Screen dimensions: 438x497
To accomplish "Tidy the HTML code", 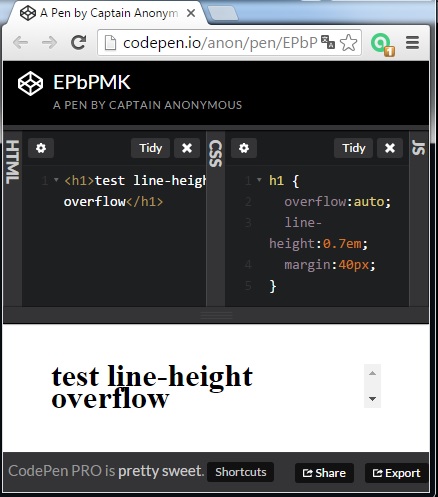I will point(151,148).
